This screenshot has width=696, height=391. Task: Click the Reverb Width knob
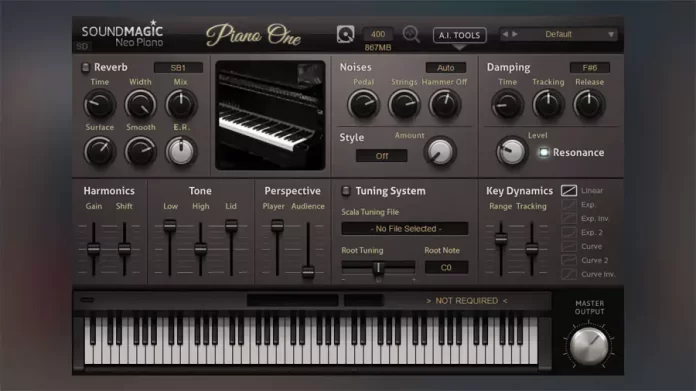(140, 105)
